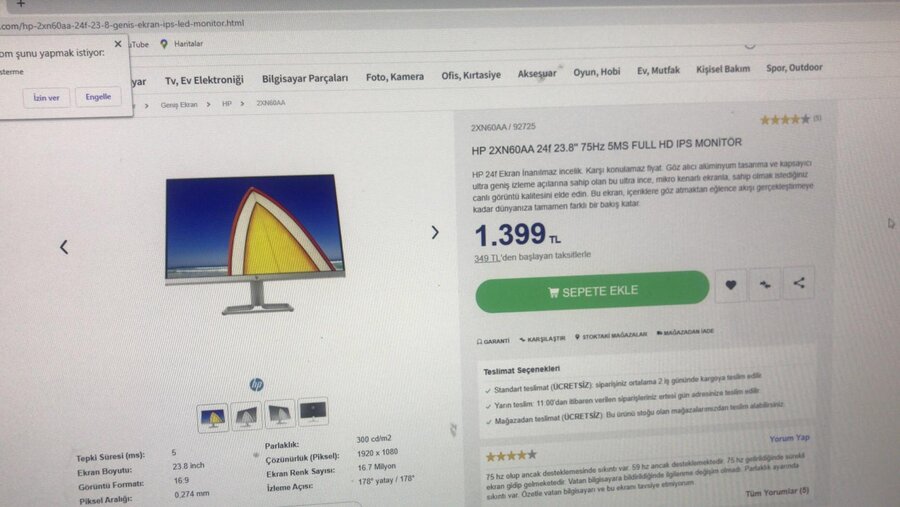
Task: Click the compare arrows icon beside heart
Action: pyautogui.click(x=765, y=284)
